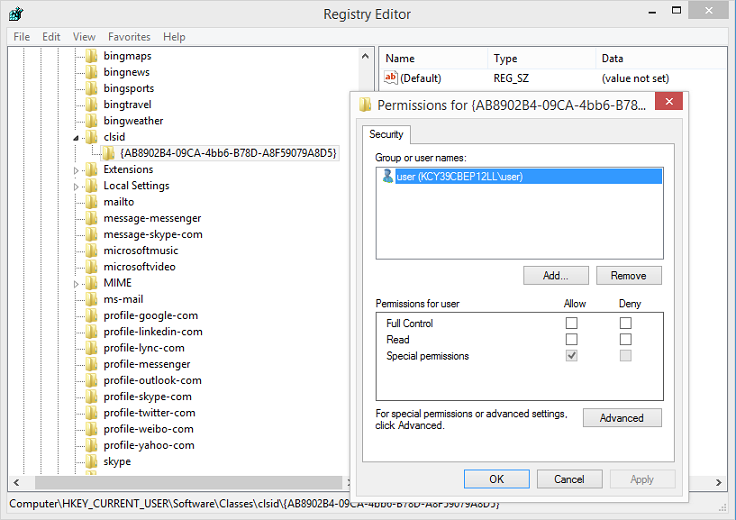736x520 pixels.
Task: Select the profile-weibo-com key
Action: pos(148,429)
